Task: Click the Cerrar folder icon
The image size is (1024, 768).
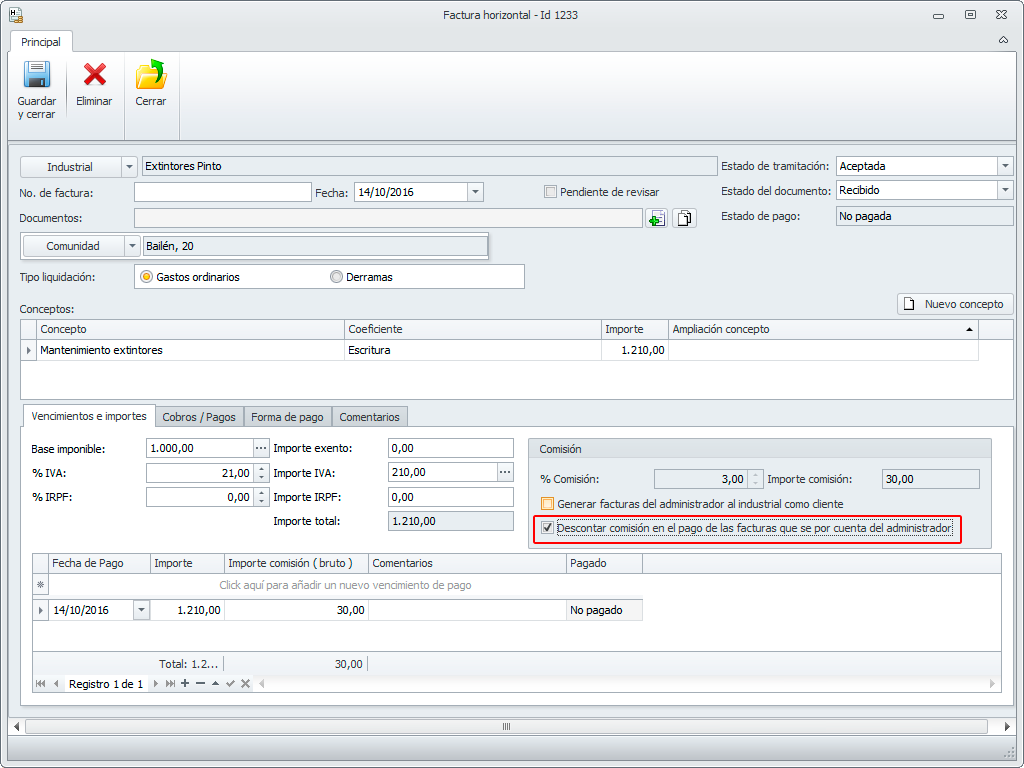Action: 151,76
